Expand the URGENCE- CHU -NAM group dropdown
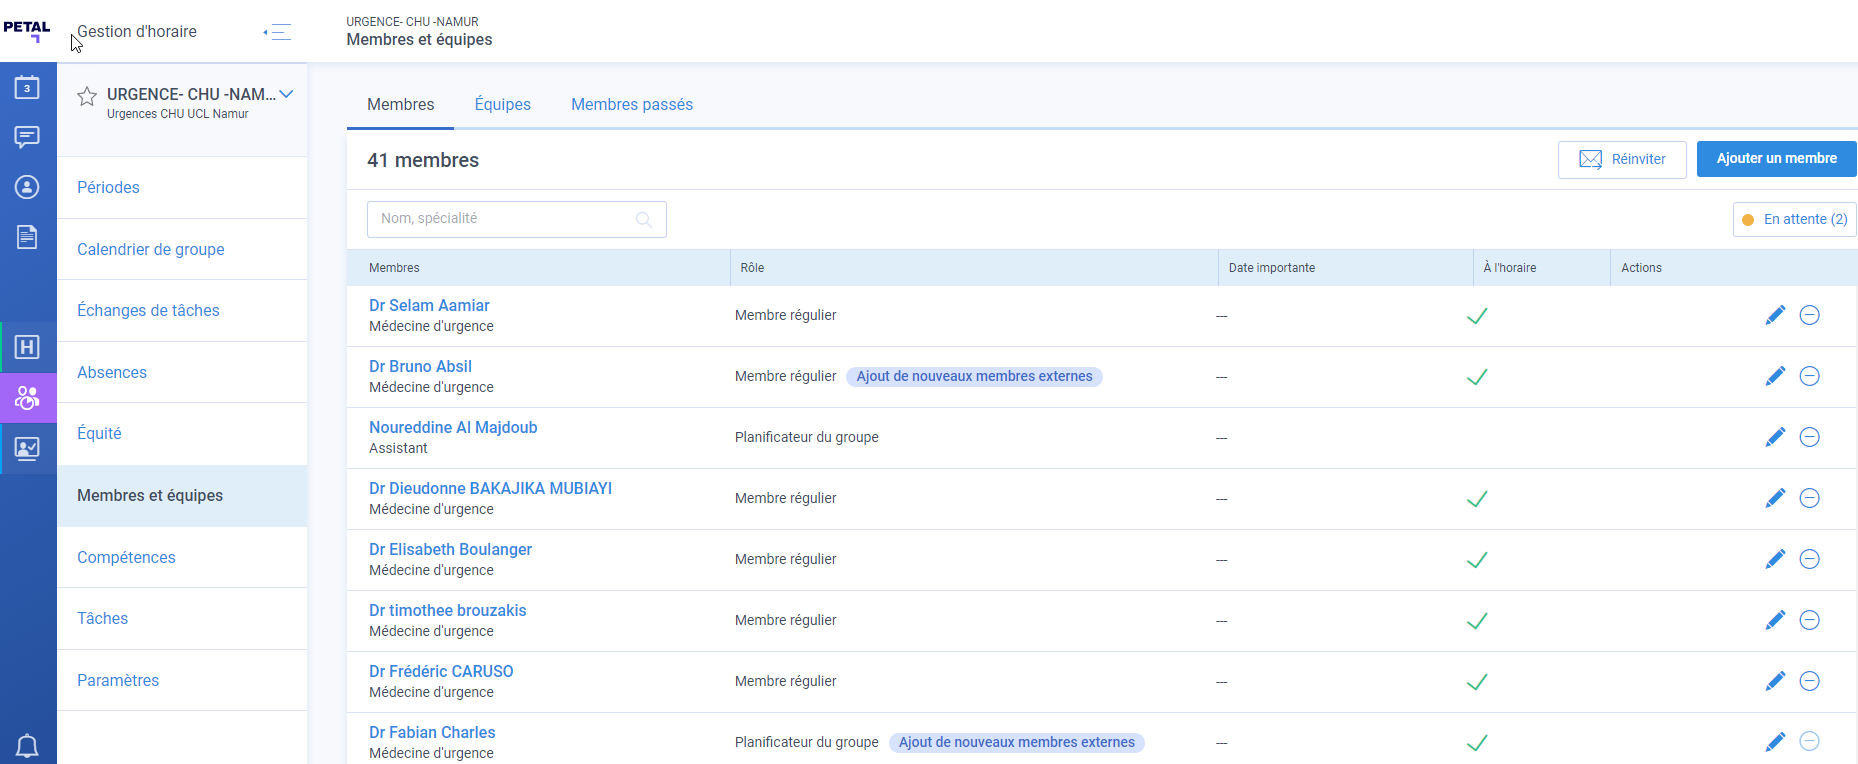This screenshot has height=764, width=1858. tap(286, 94)
